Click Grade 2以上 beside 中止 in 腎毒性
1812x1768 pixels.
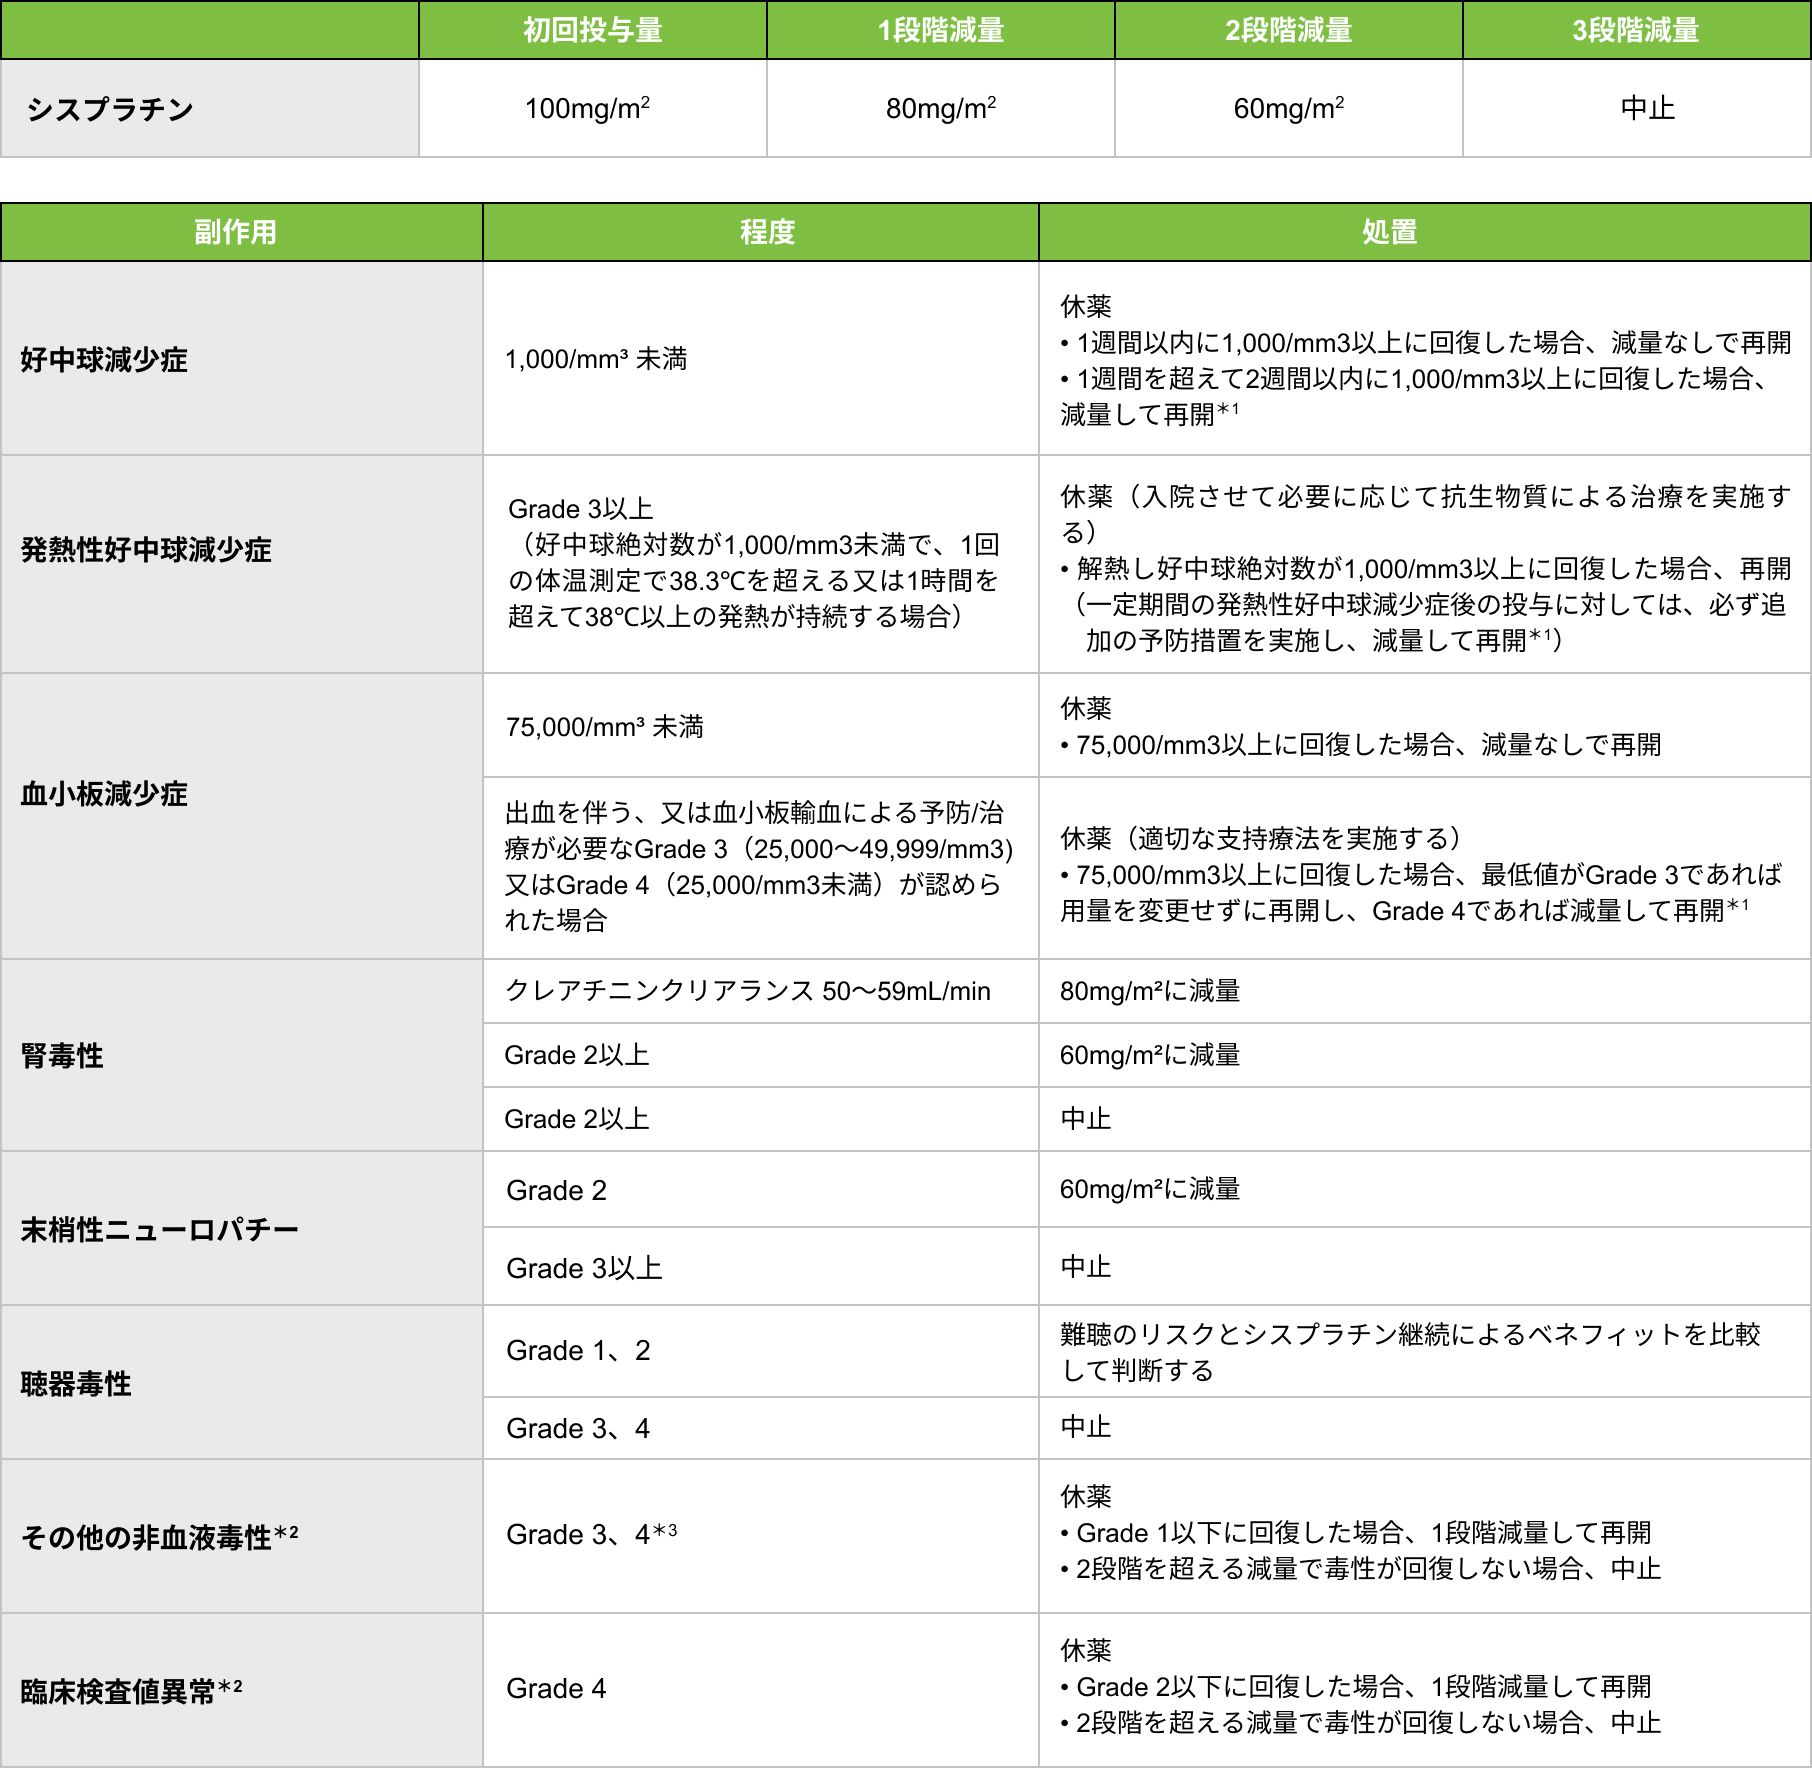(x=760, y=1119)
